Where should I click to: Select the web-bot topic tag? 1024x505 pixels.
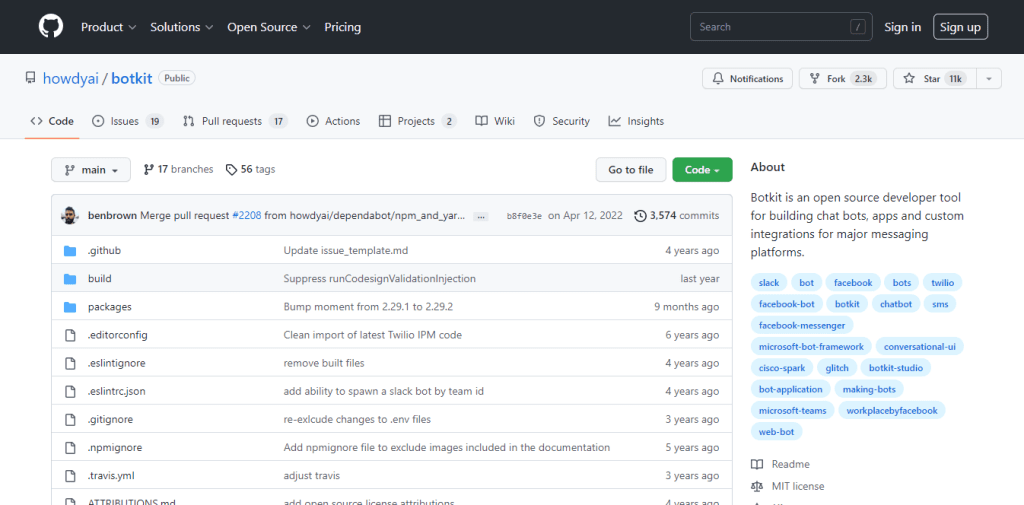coord(776,431)
